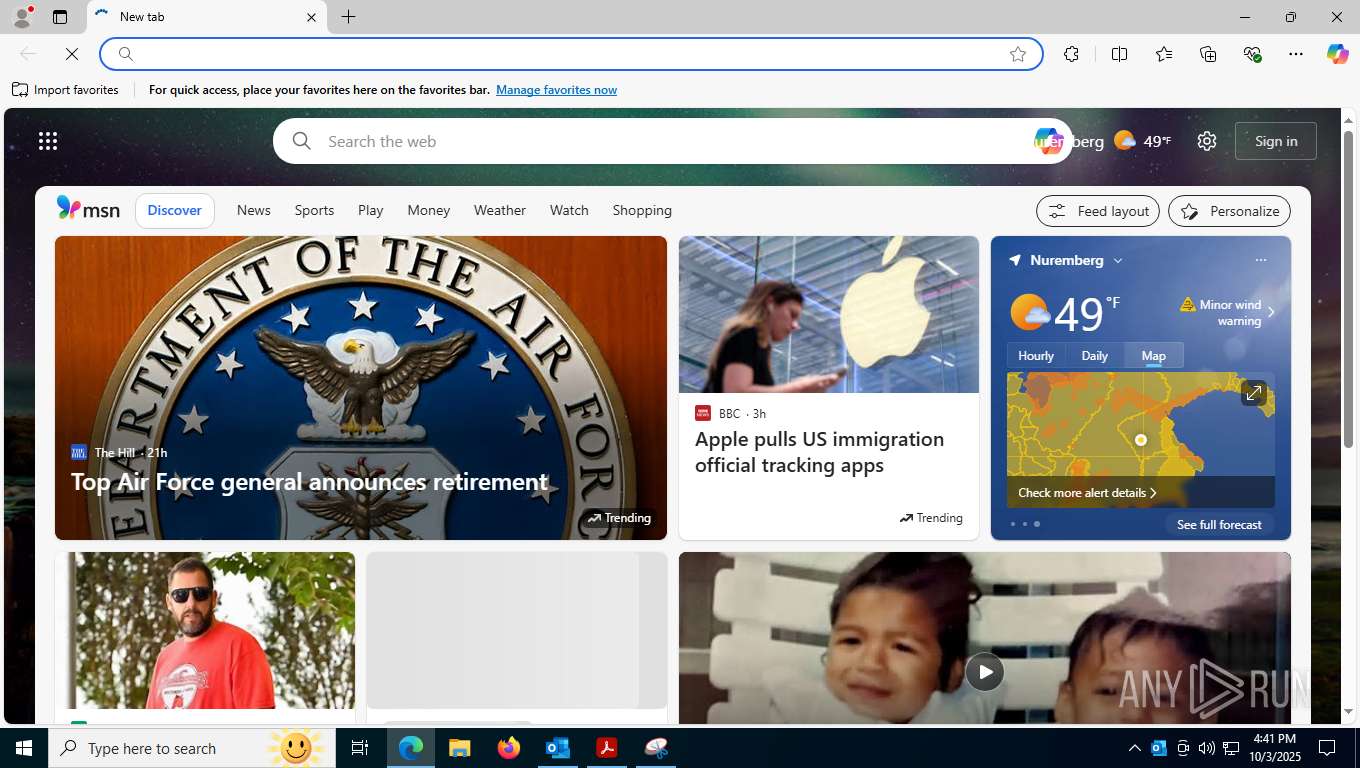Open the weather card options ellipsis
1360x768 pixels.
[1261, 260]
